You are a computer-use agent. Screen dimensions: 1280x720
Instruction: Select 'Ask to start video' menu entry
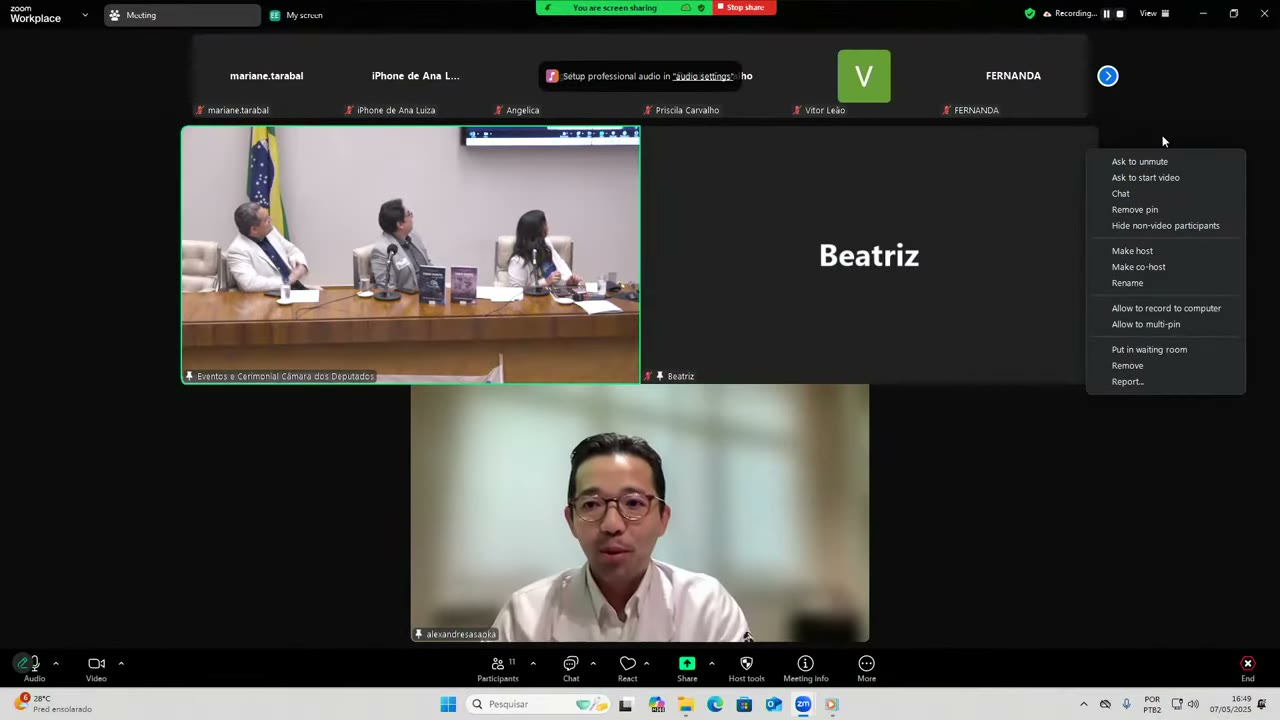point(1145,178)
